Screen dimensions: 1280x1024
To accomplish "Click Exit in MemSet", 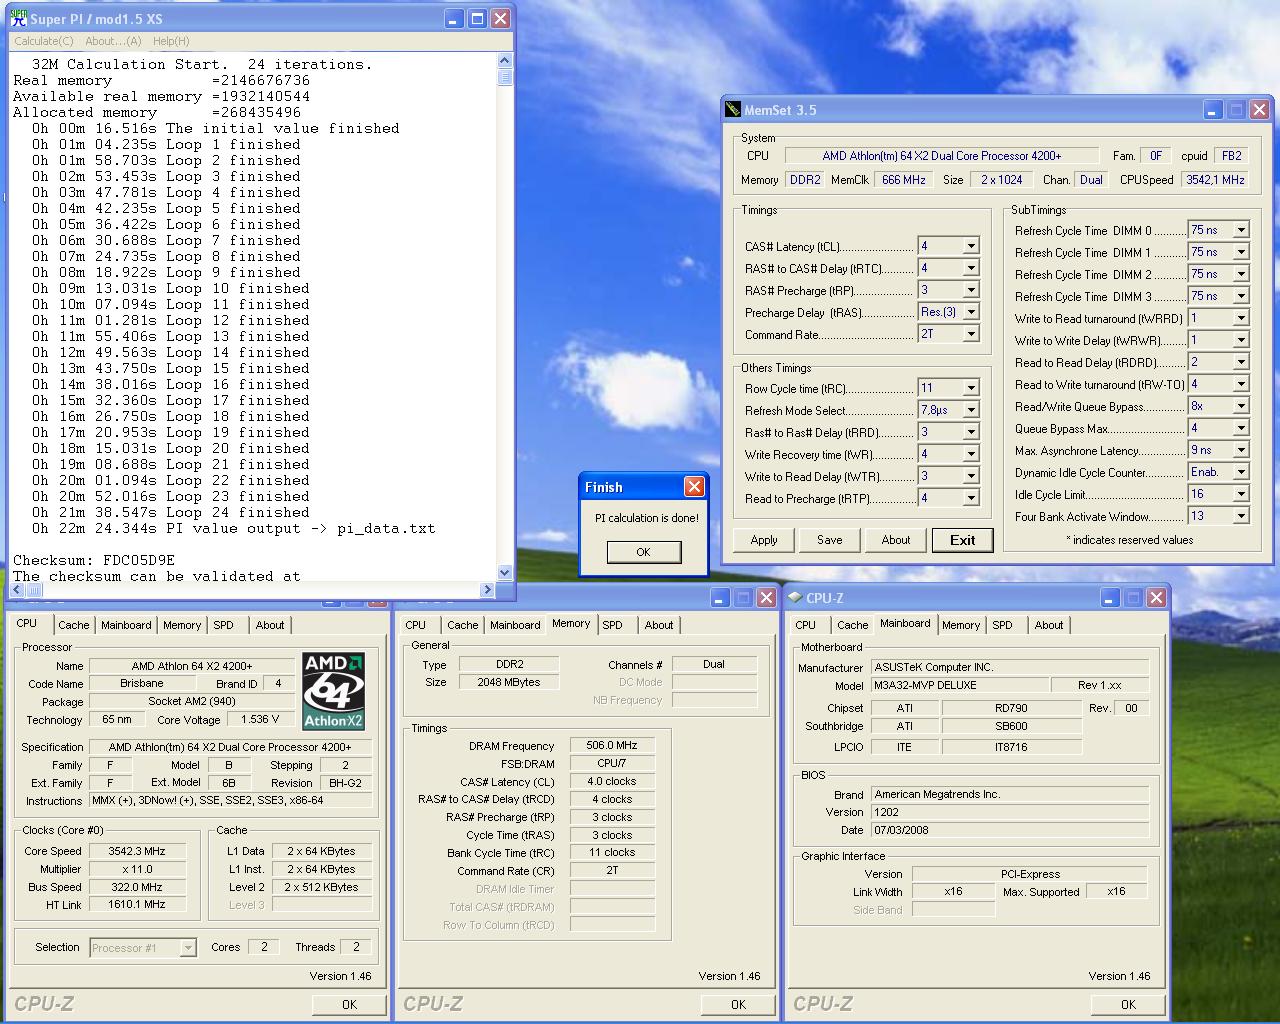I will (962, 540).
